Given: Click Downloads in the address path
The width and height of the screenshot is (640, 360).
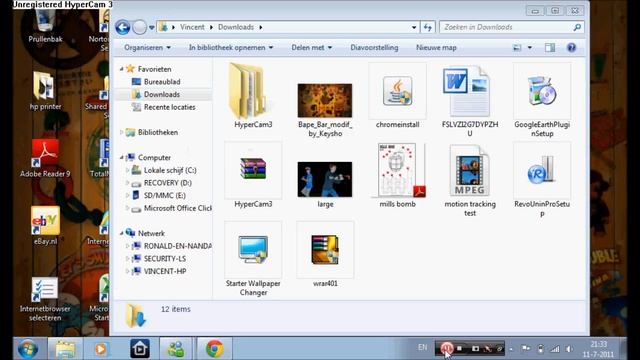Looking at the screenshot, I should pos(236,27).
